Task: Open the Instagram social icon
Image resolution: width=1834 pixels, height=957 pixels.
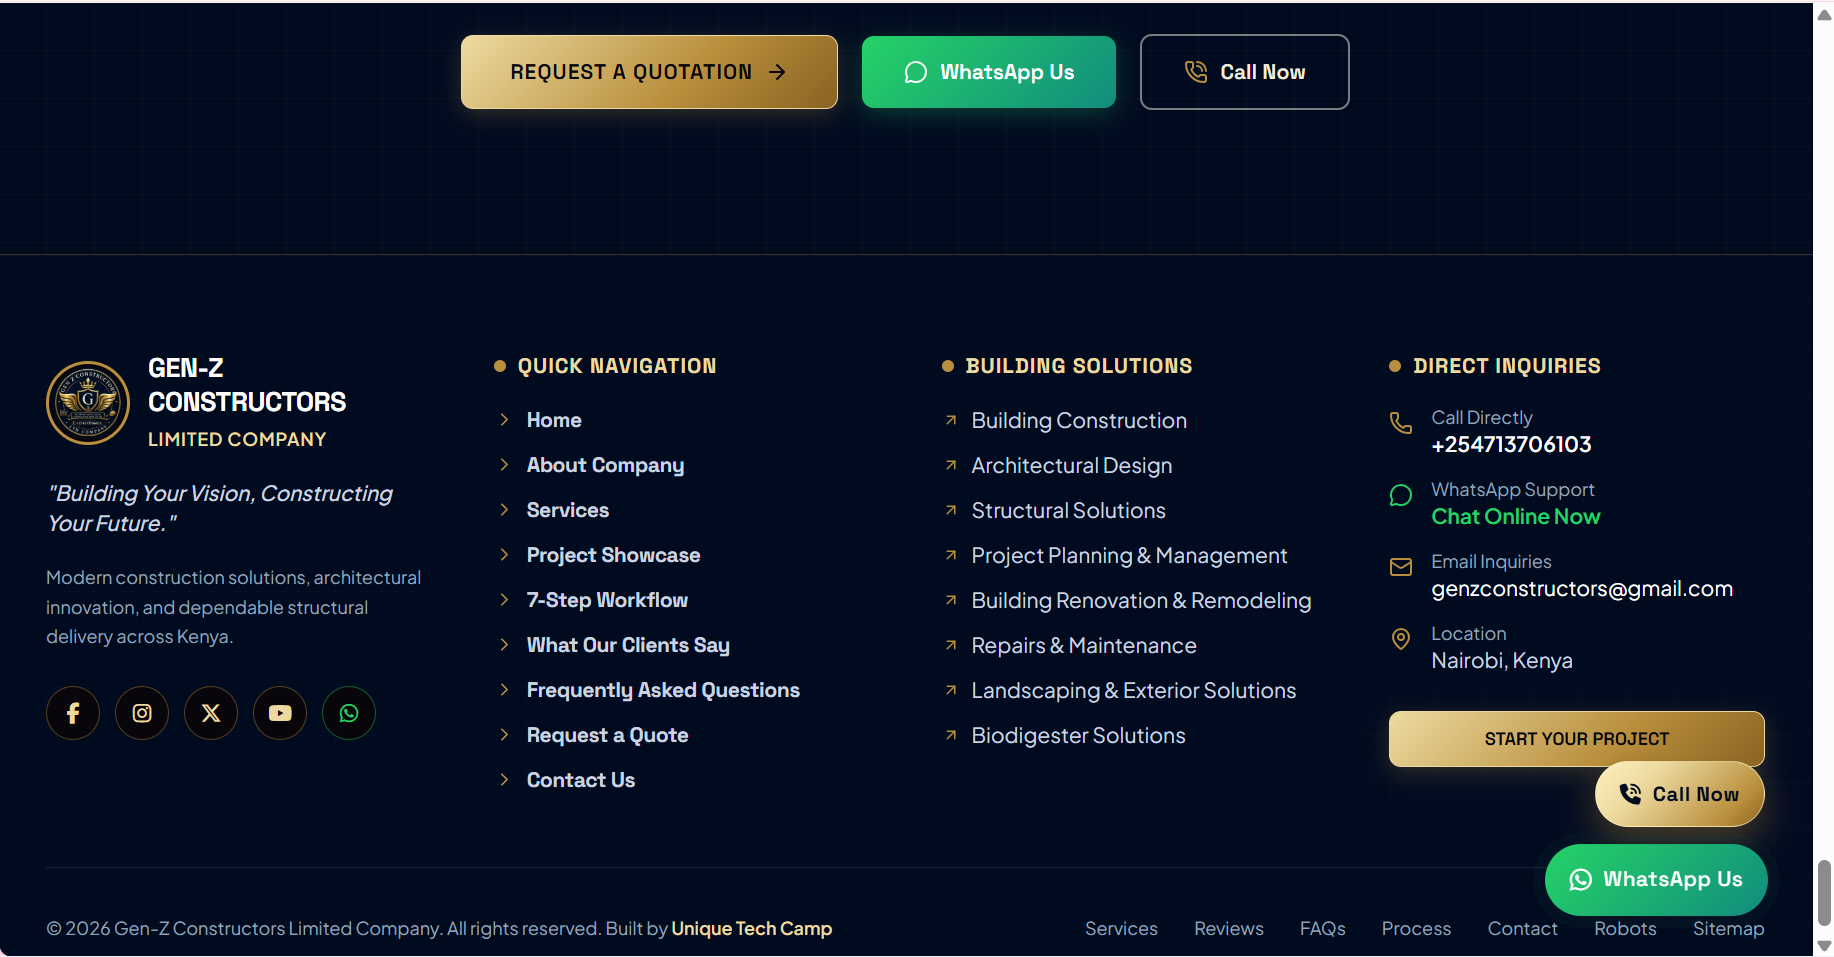Action: click(142, 713)
